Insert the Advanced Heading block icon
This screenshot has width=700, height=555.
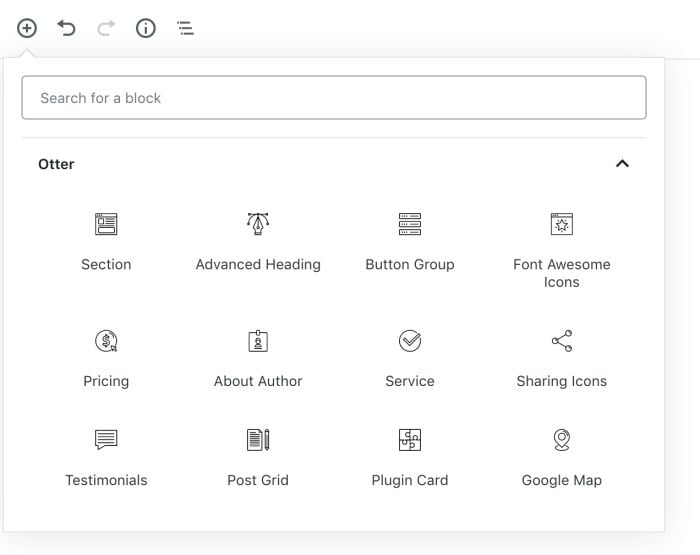click(258, 224)
